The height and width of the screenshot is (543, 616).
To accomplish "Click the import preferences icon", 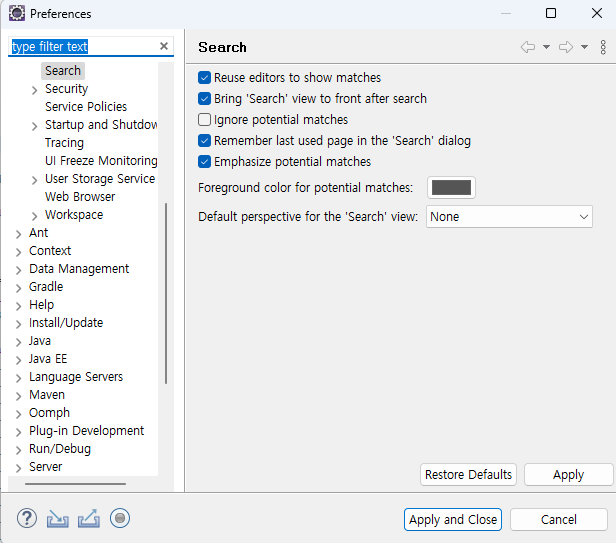I will click(x=57, y=519).
